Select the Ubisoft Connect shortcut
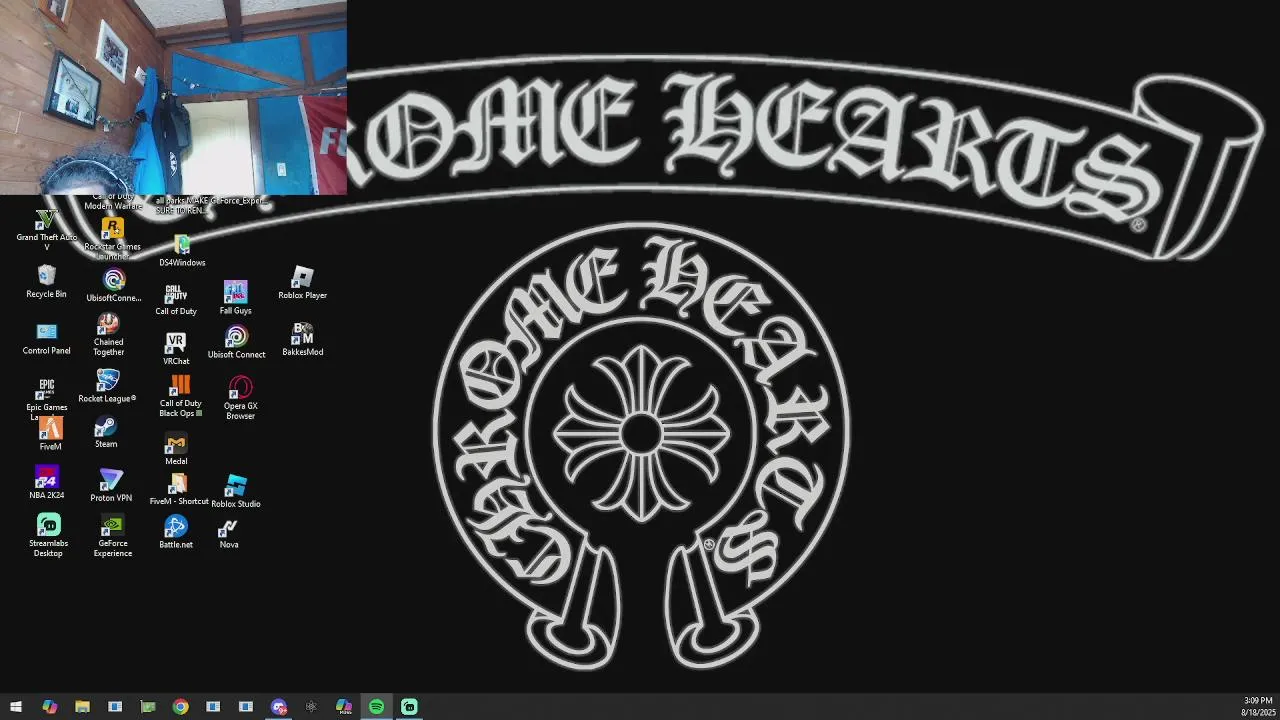The height and width of the screenshot is (720, 1280). (x=236, y=343)
